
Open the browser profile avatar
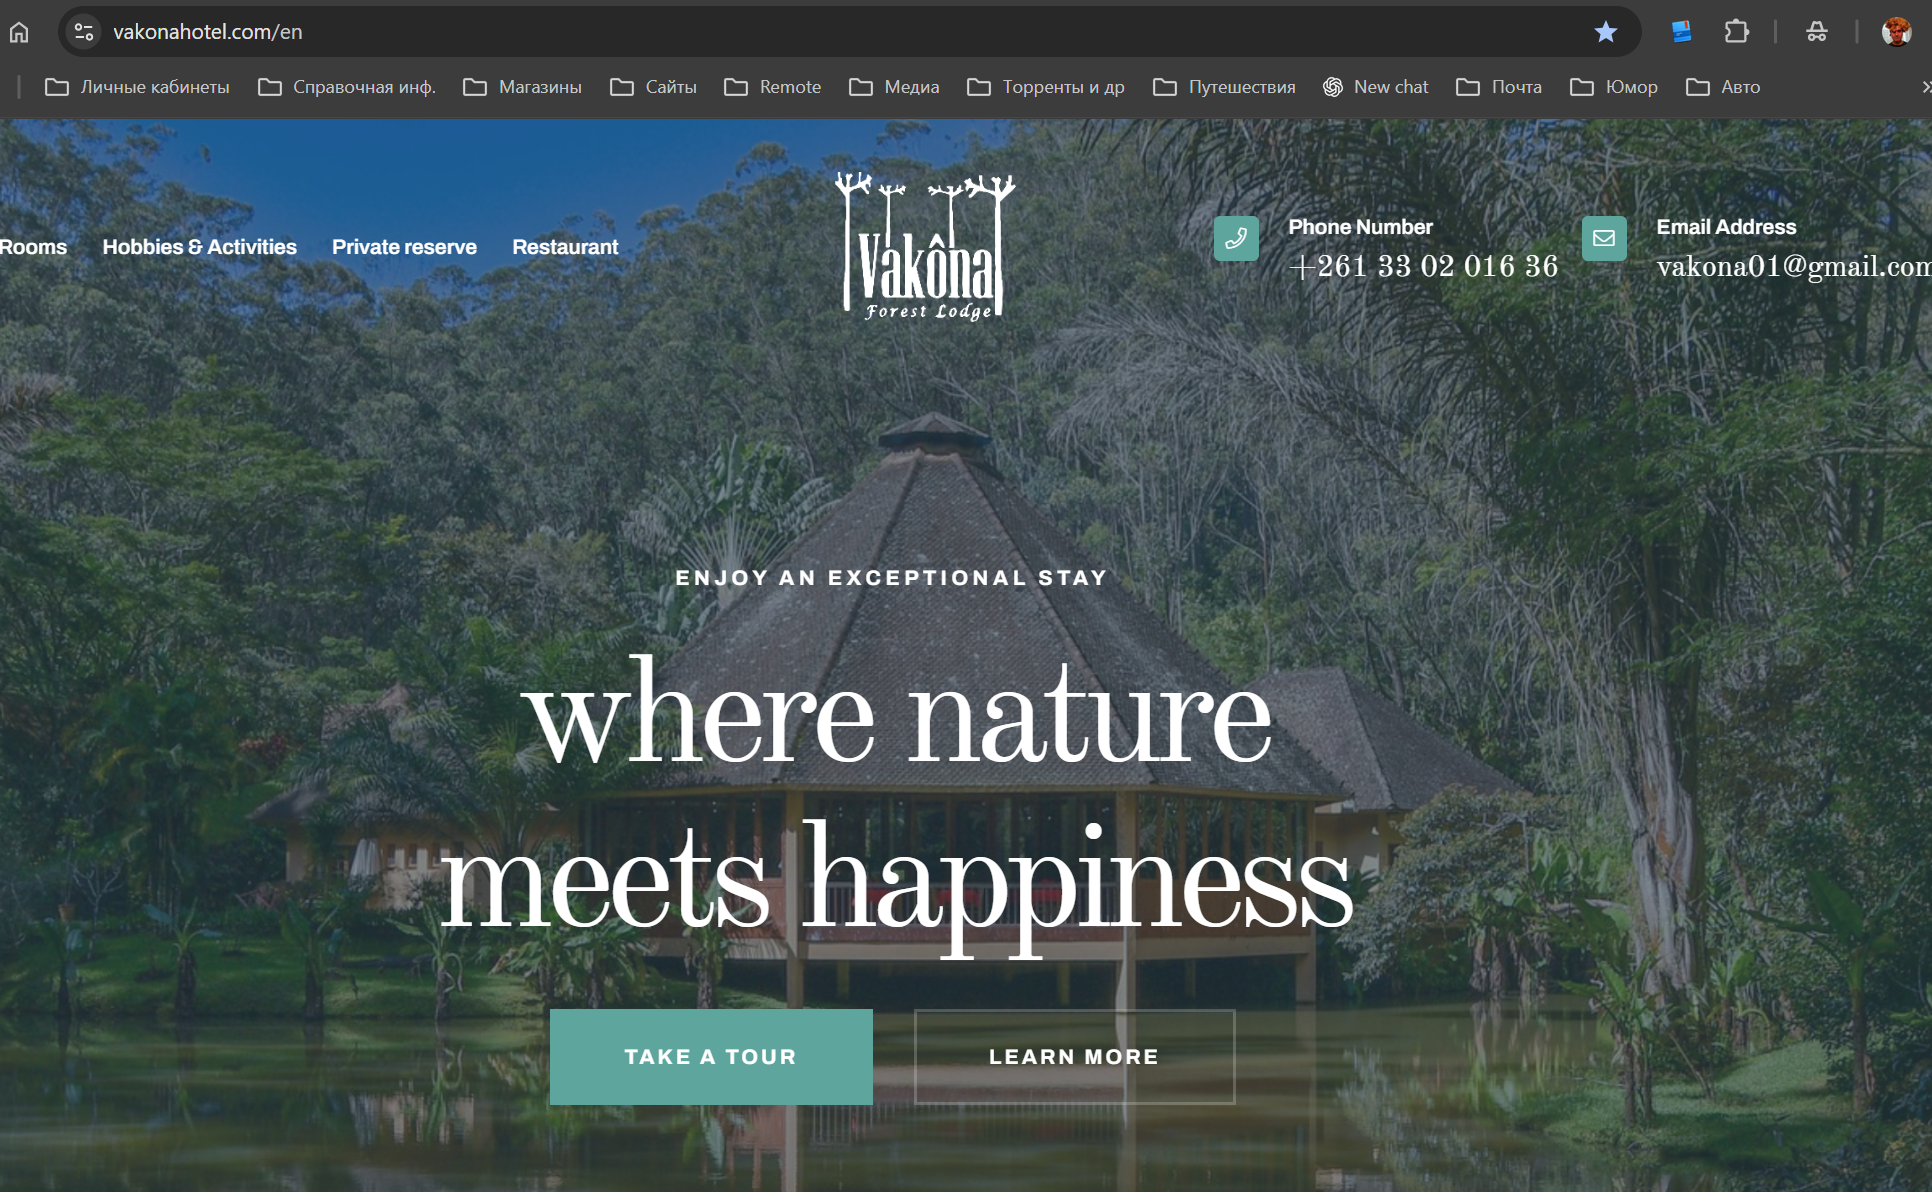click(1896, 32)
